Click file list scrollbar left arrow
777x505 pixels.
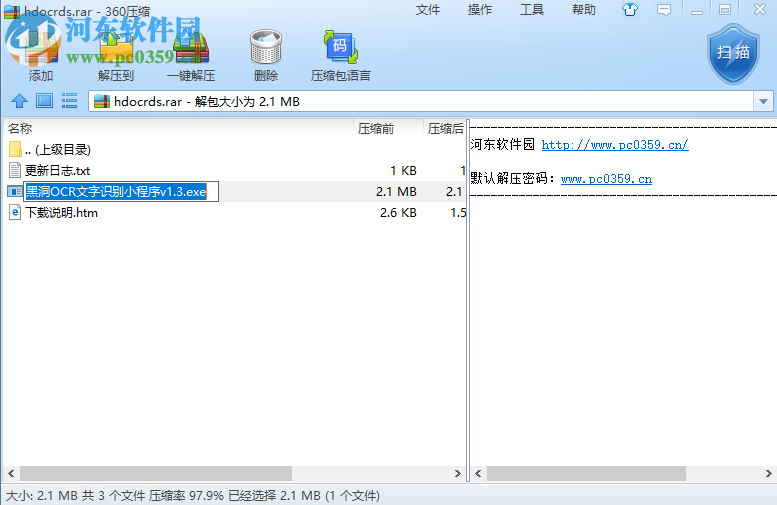11,473
